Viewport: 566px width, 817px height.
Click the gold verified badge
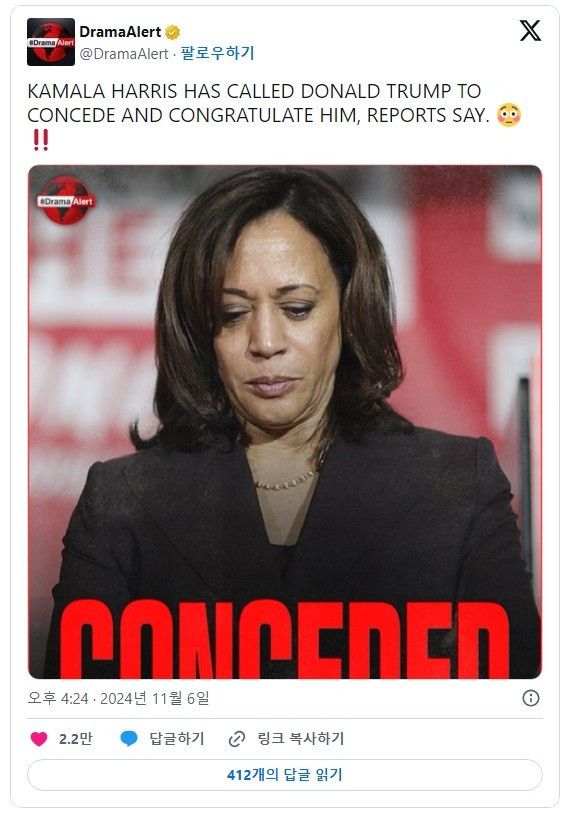coord(173,32)
